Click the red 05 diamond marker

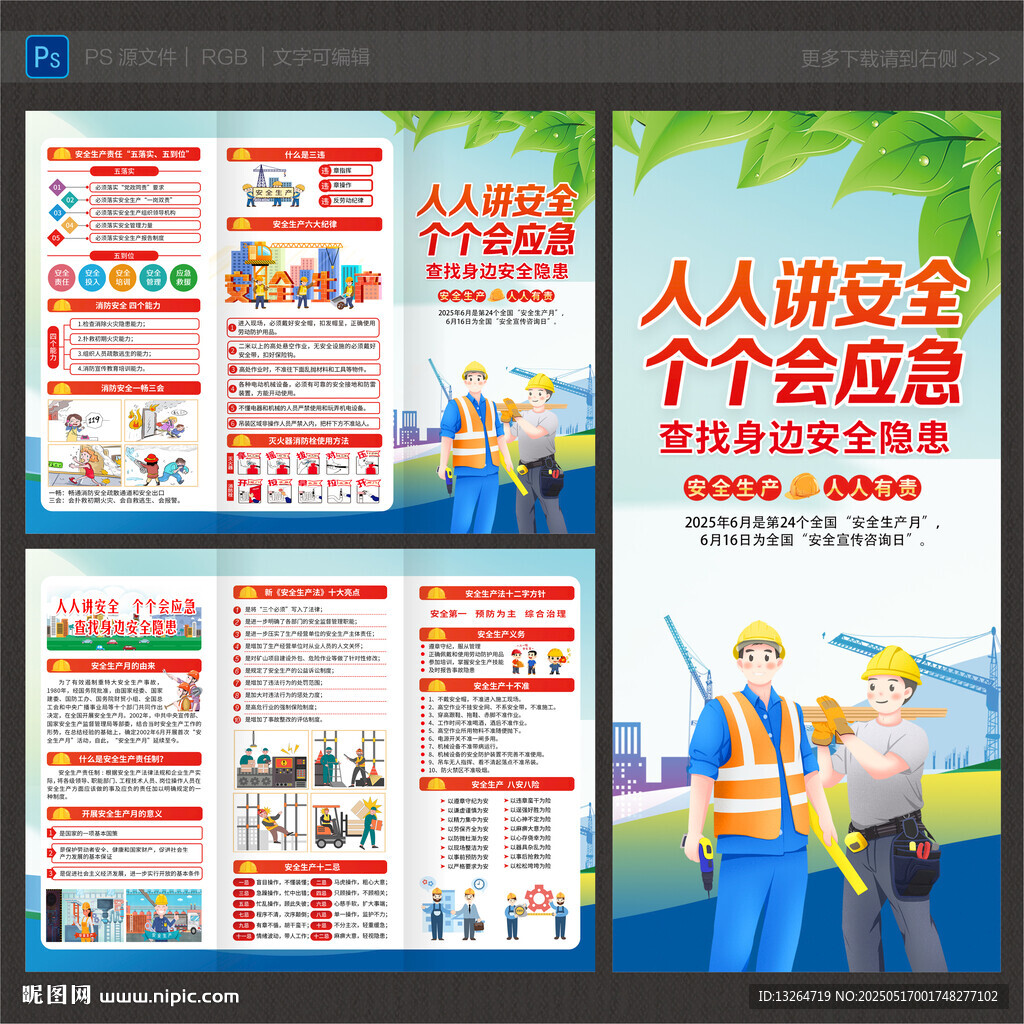(x=56, y=238)
